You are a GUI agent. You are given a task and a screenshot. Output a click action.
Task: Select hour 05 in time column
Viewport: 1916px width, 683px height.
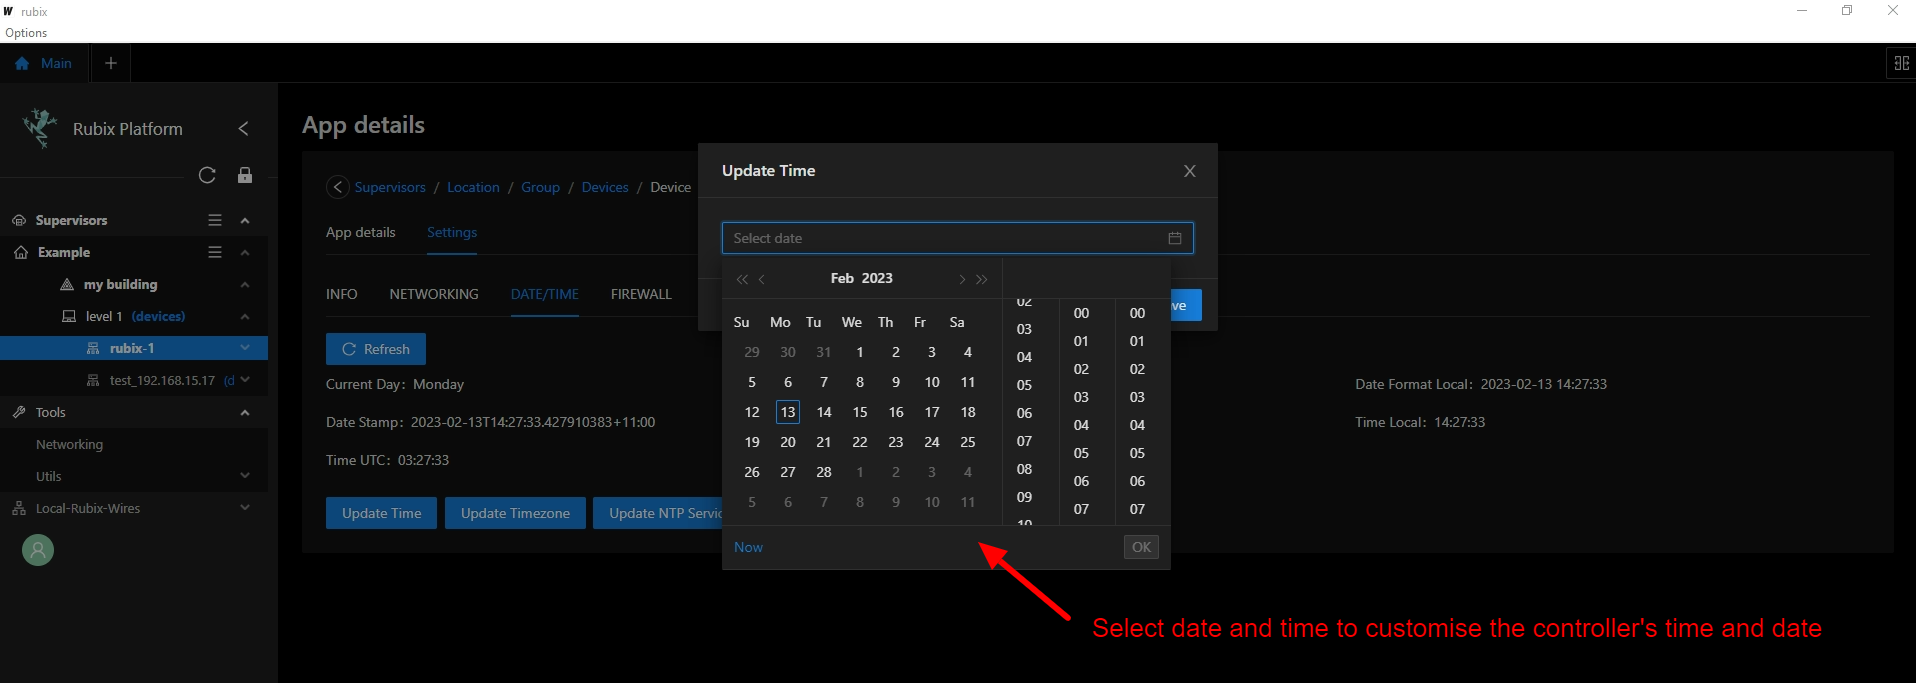click(1024, 385)
